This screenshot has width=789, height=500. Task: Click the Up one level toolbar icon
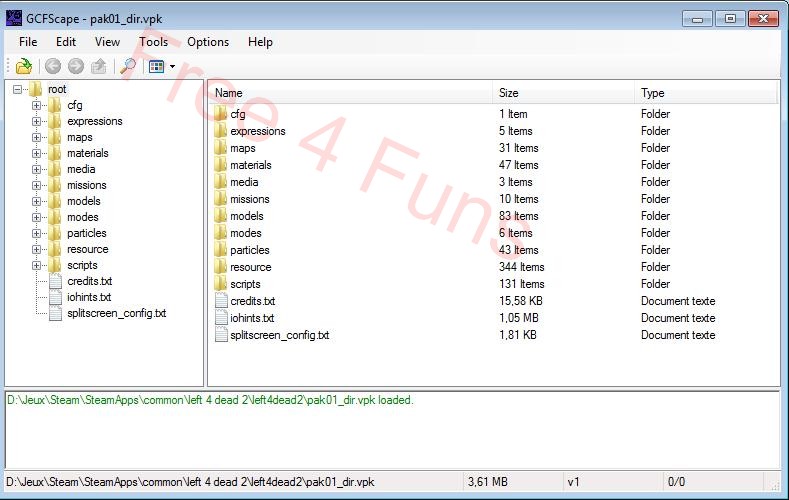(98, 67)
